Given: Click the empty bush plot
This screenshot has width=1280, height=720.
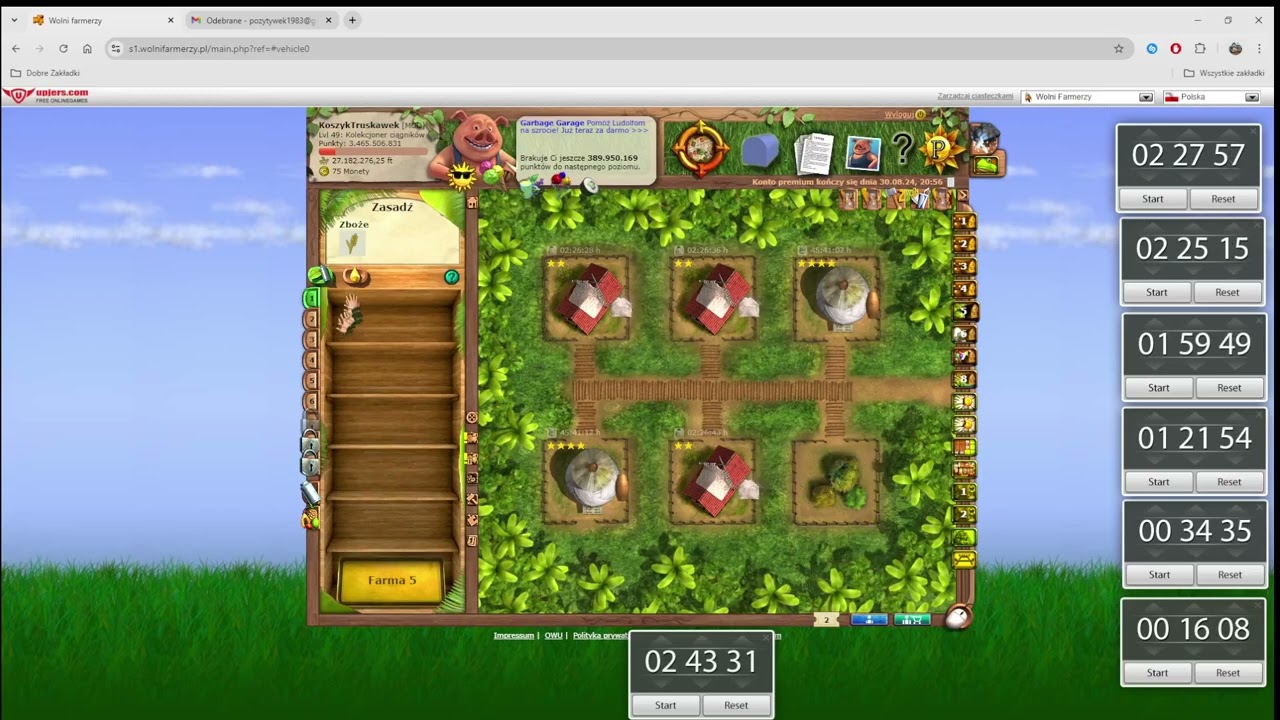Looking at the screenshot, I should click(837, 483).
